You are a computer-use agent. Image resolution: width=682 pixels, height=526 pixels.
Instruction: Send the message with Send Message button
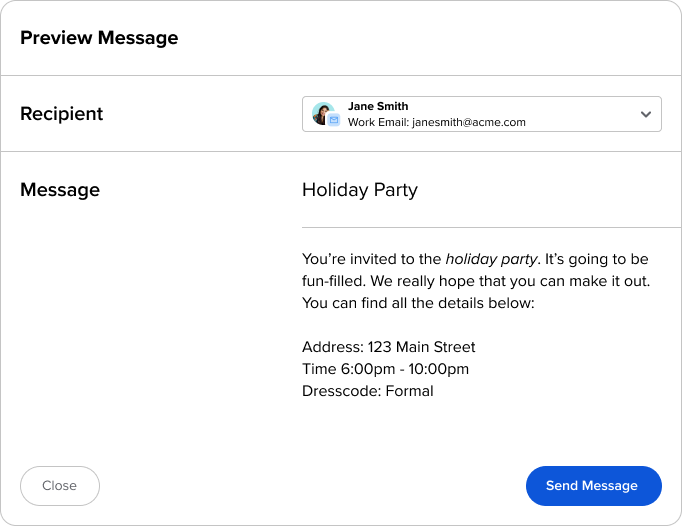tap(594, 486)
